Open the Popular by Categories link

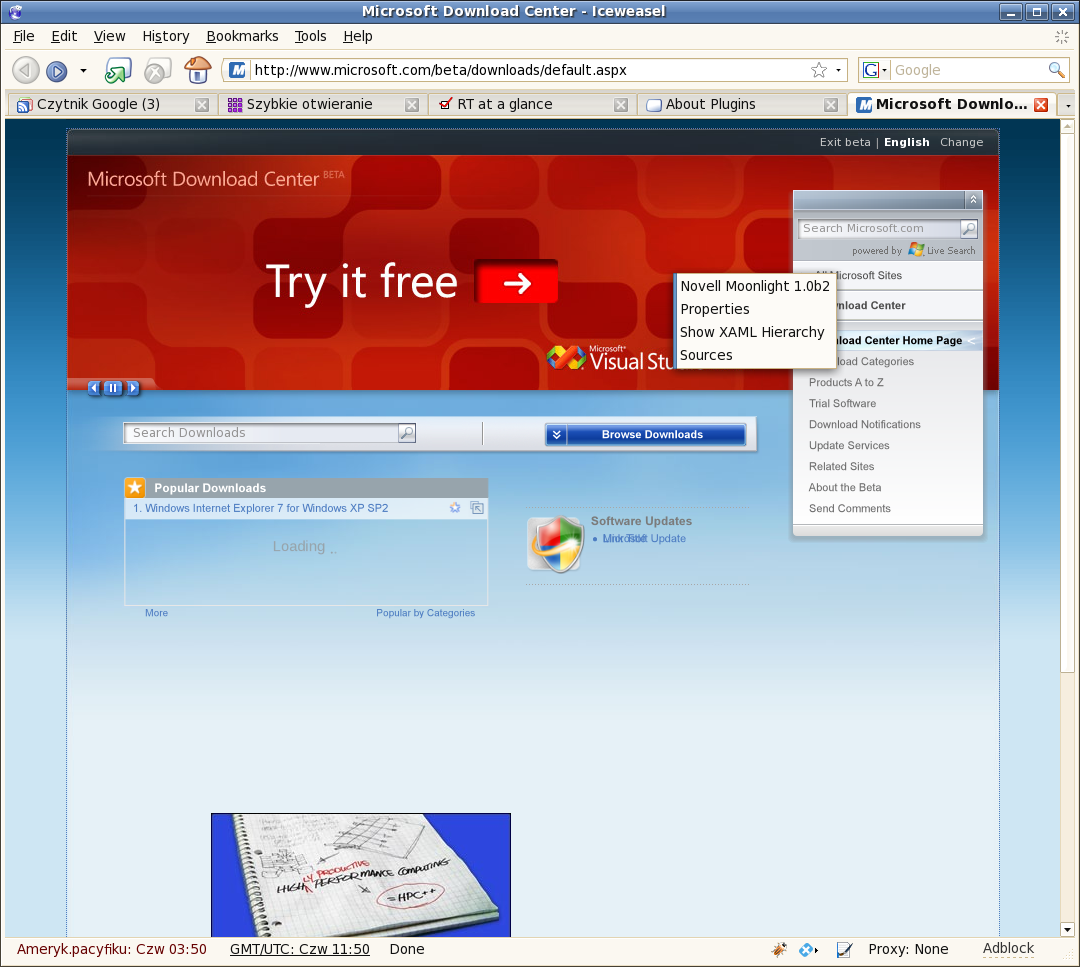click(426, 613)
